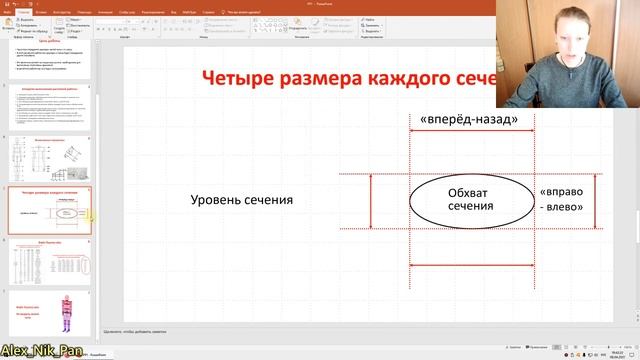Image resolution: width=640 pixels, height=360 pixels.
Task: Click the slide title 'Четыре размера каждого'
Action: (x=349, y=78)
